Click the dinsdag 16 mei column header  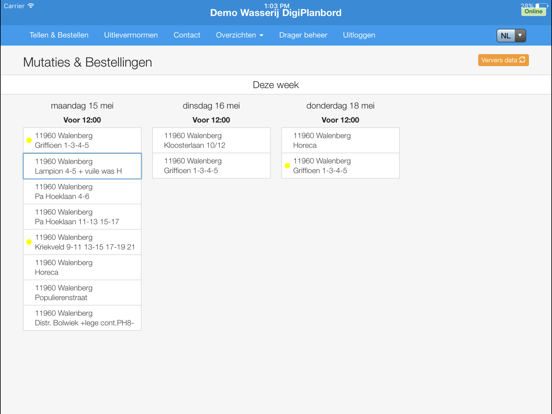pyautogui.click(x=211, y=106)
